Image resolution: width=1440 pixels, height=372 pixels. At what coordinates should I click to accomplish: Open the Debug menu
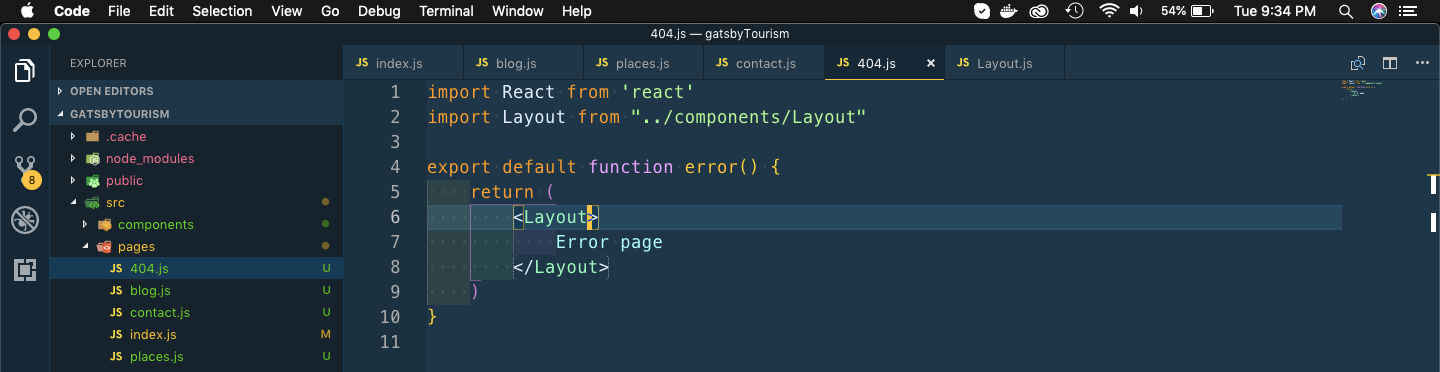click(x=379, y=11)
